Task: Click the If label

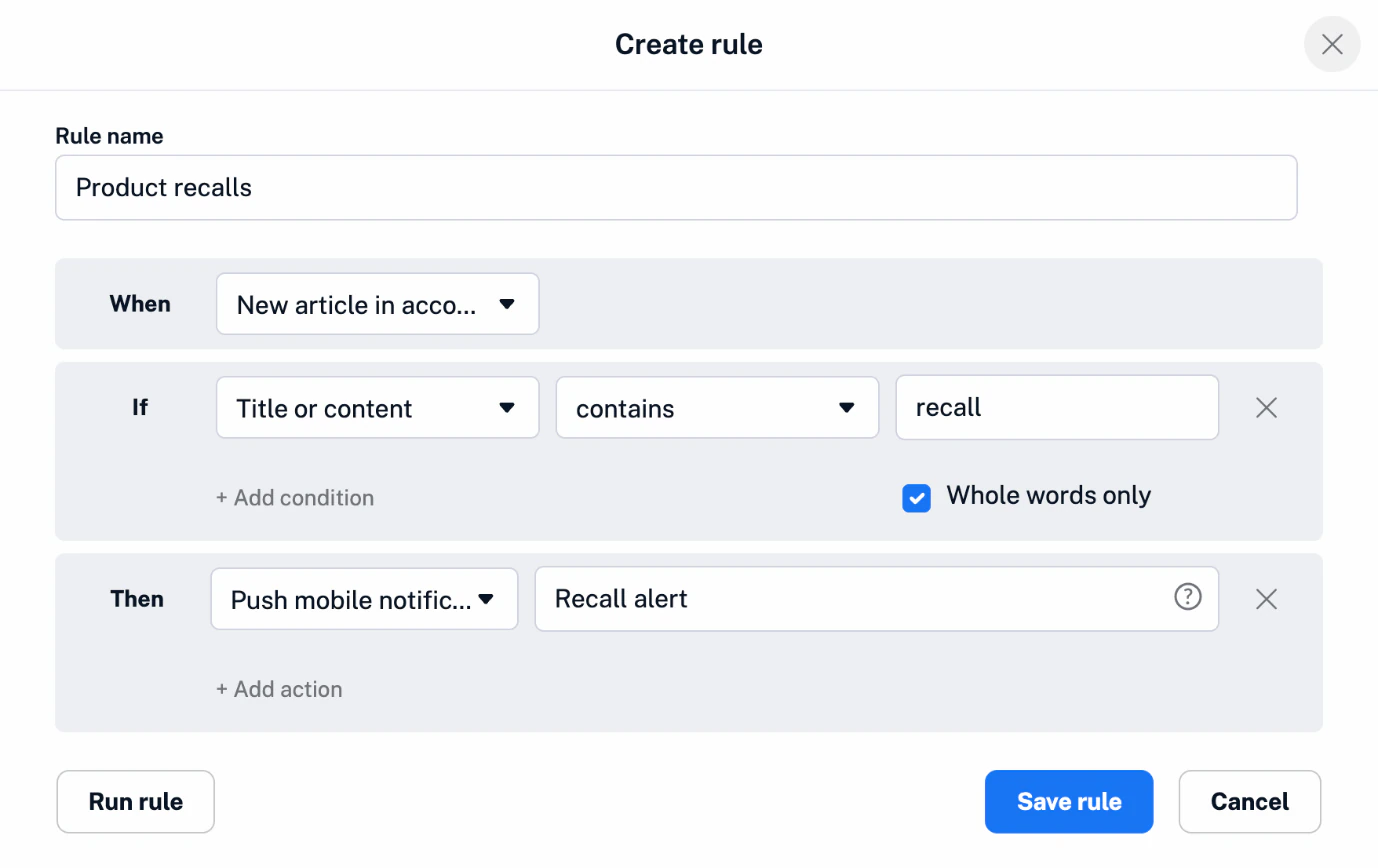Action: 140,407
